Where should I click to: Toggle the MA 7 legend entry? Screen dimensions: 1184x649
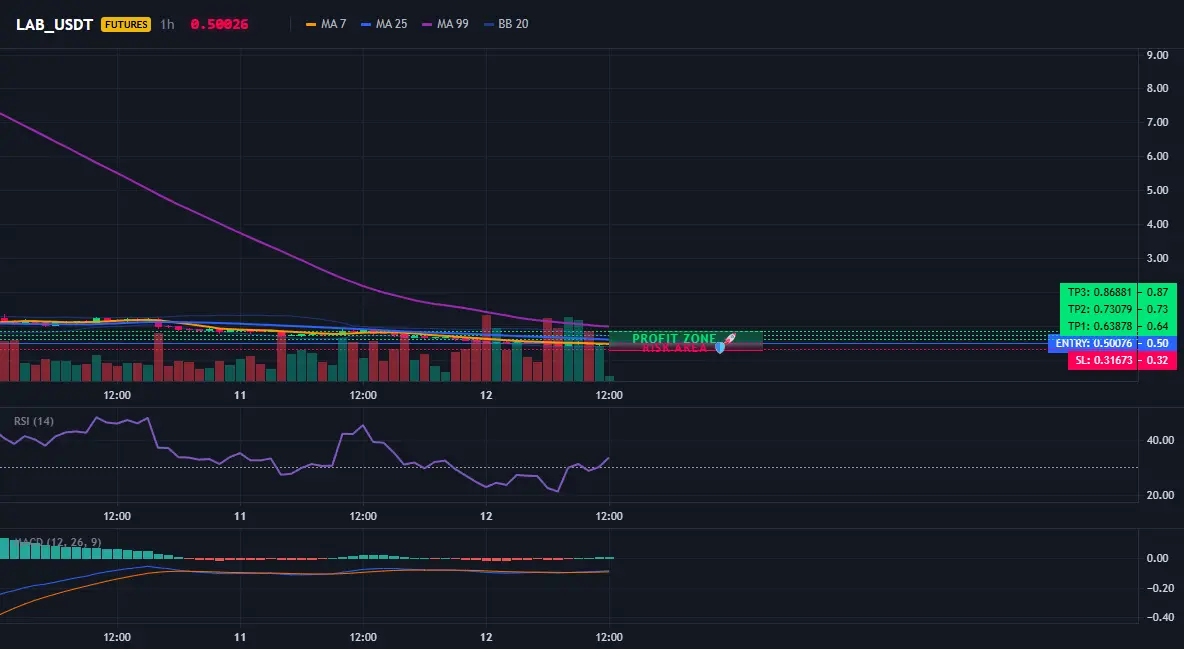pyautogui.click(x=326, y=24)
